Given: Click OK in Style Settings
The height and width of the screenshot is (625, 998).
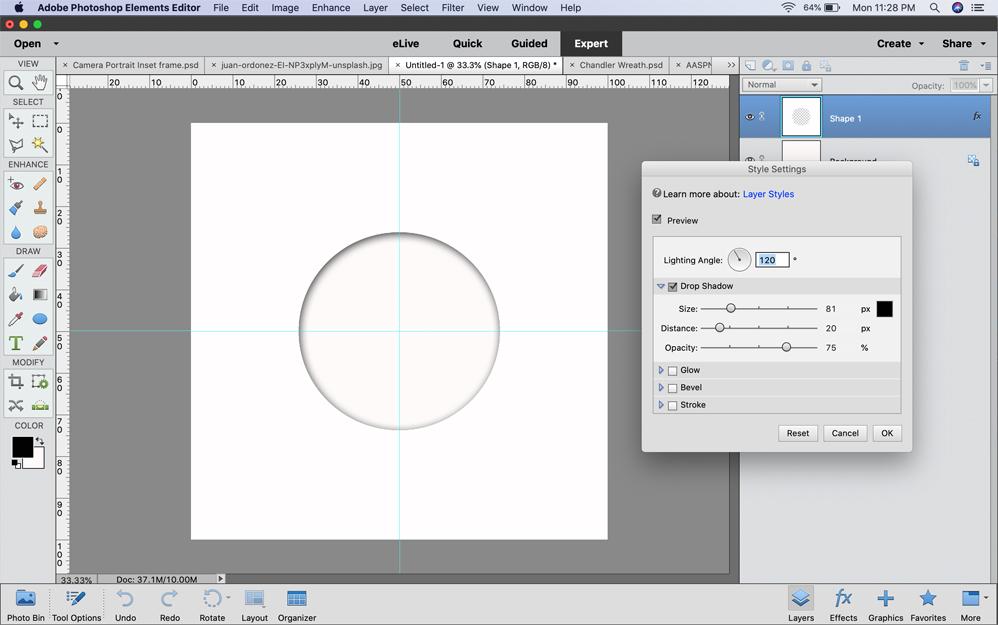Looking at the screenshot, I should tap(887, 433).
